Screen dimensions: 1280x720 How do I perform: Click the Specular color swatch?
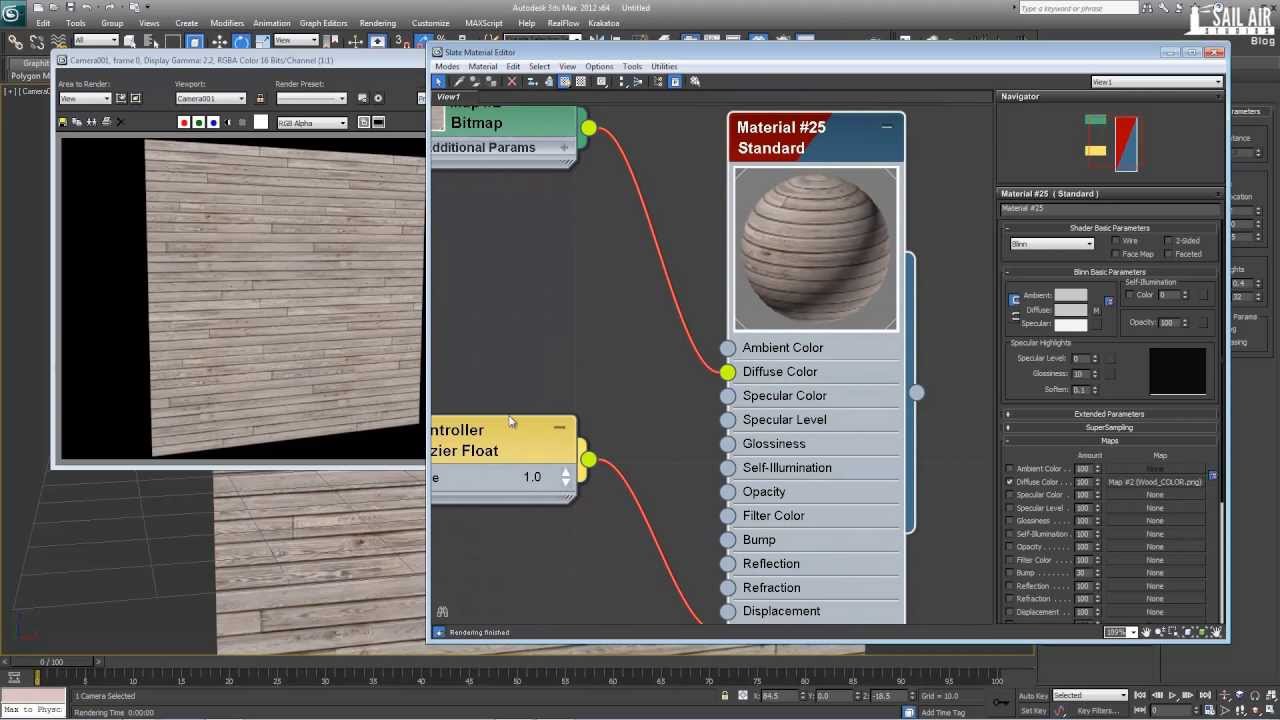tap(1070, 324)
